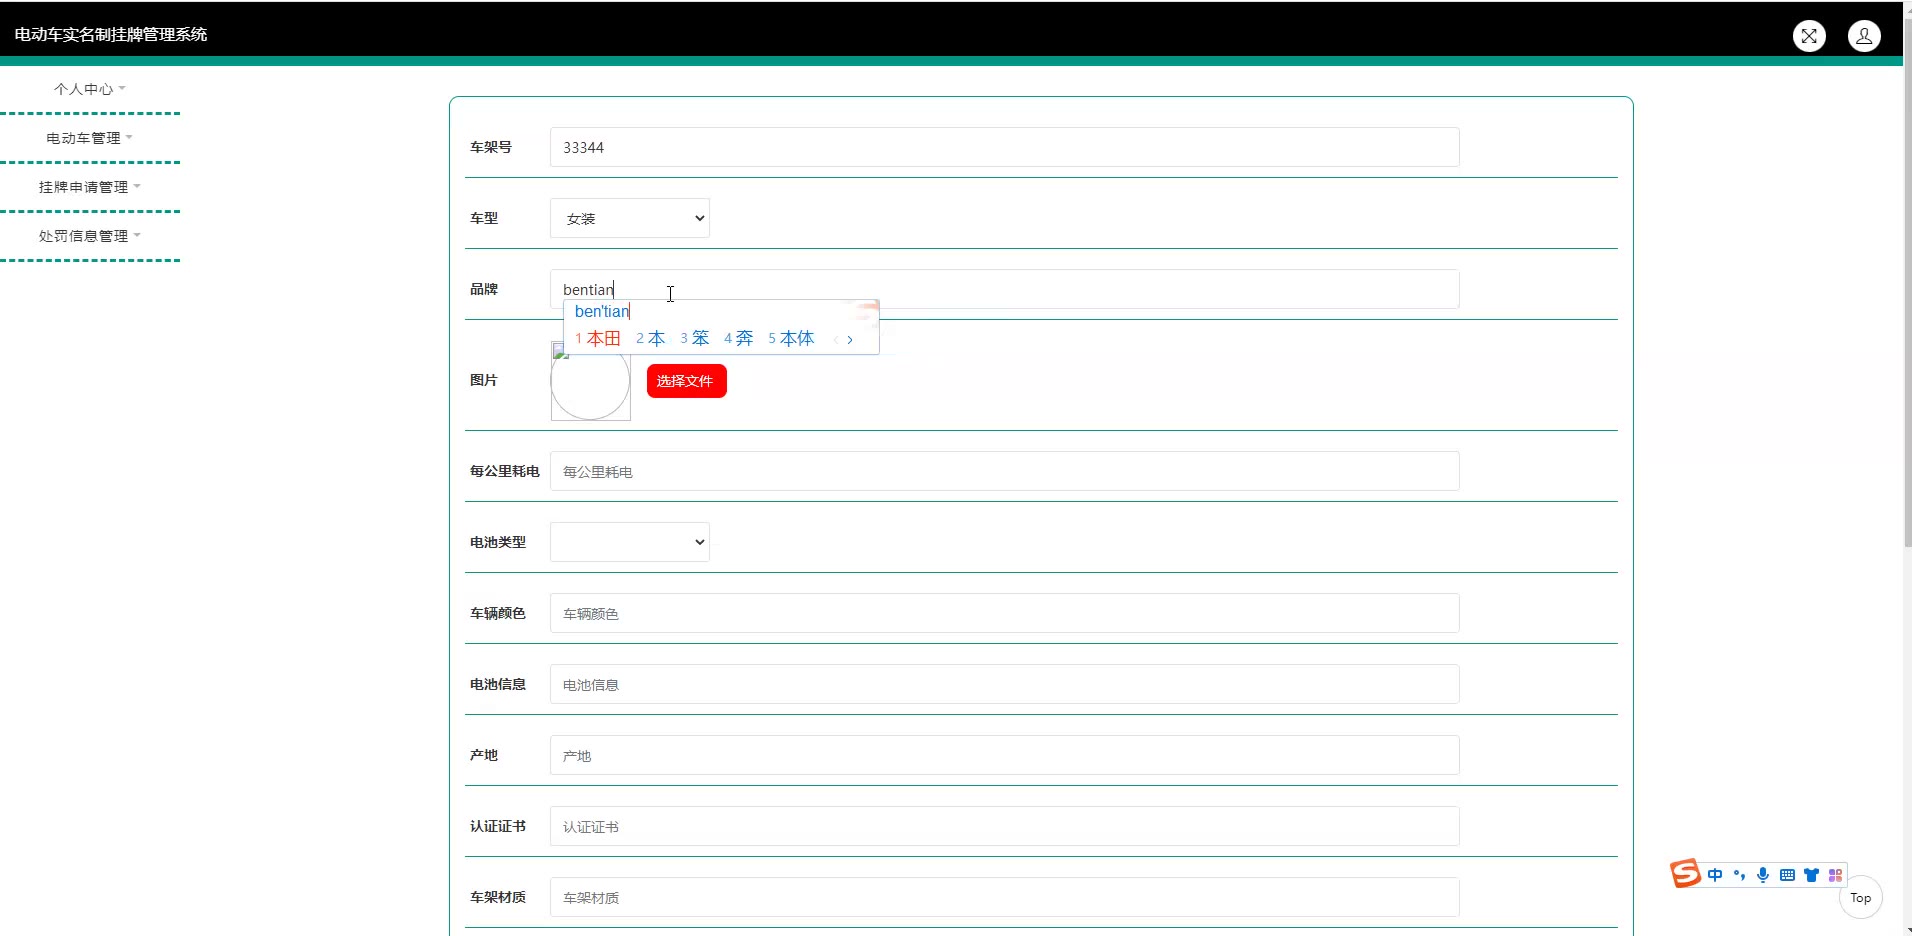The width and height of the screenshot is (1912, 936).
Task: Toggle punctuation mode on IME toolbar
Action: tap(1739, 875)
